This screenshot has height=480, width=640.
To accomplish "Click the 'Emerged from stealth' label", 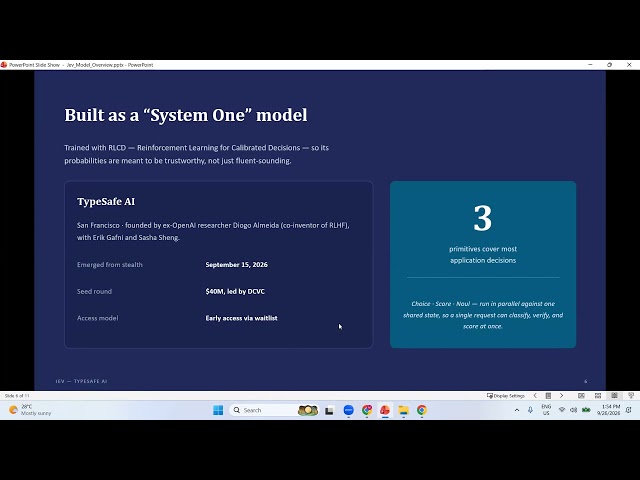I will click(x=109, y=264).
